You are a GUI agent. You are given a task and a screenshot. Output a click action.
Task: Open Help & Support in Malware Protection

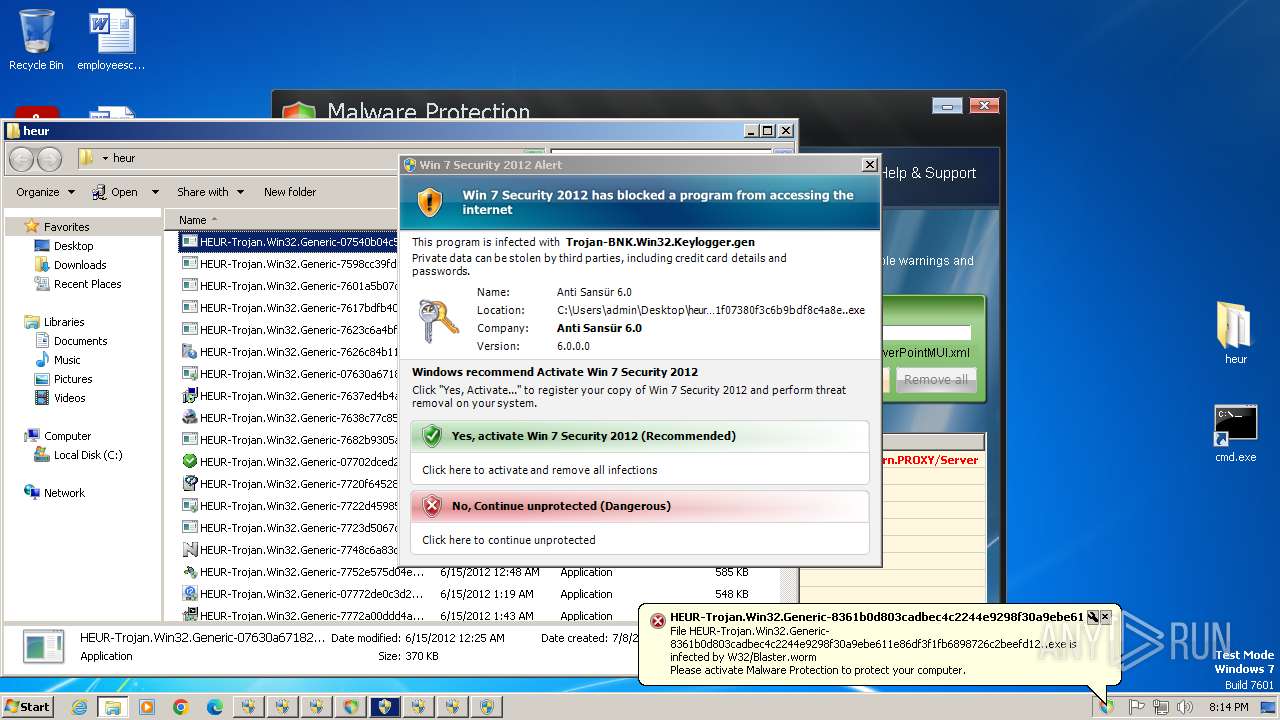pos(927,173)
